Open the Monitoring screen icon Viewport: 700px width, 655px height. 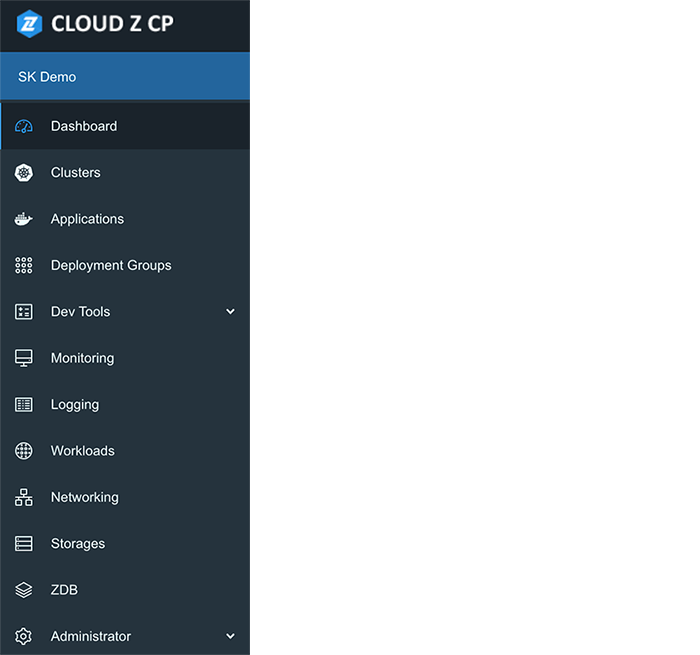pyautogui.click(x=24, y=358)
